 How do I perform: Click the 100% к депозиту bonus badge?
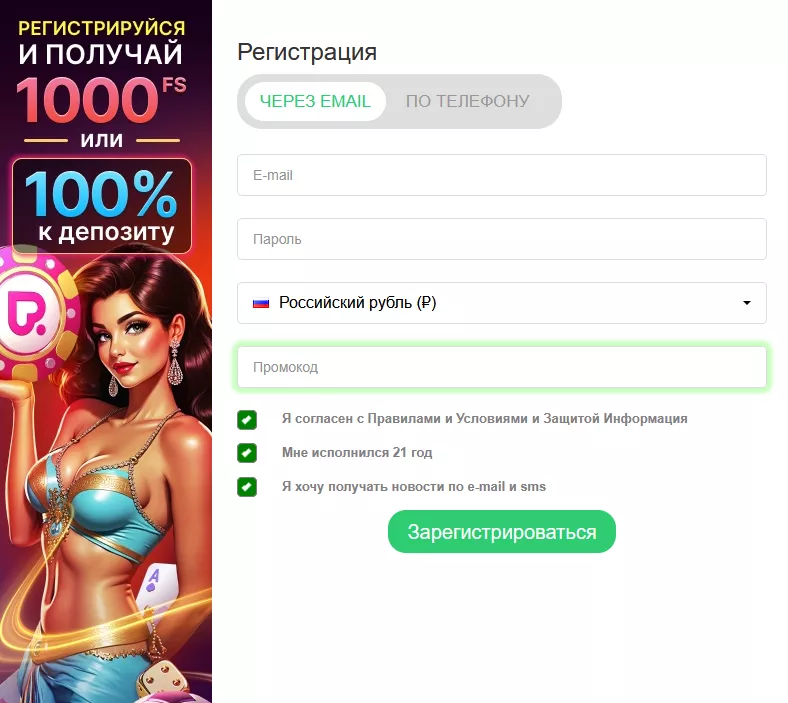click(102, 206)
